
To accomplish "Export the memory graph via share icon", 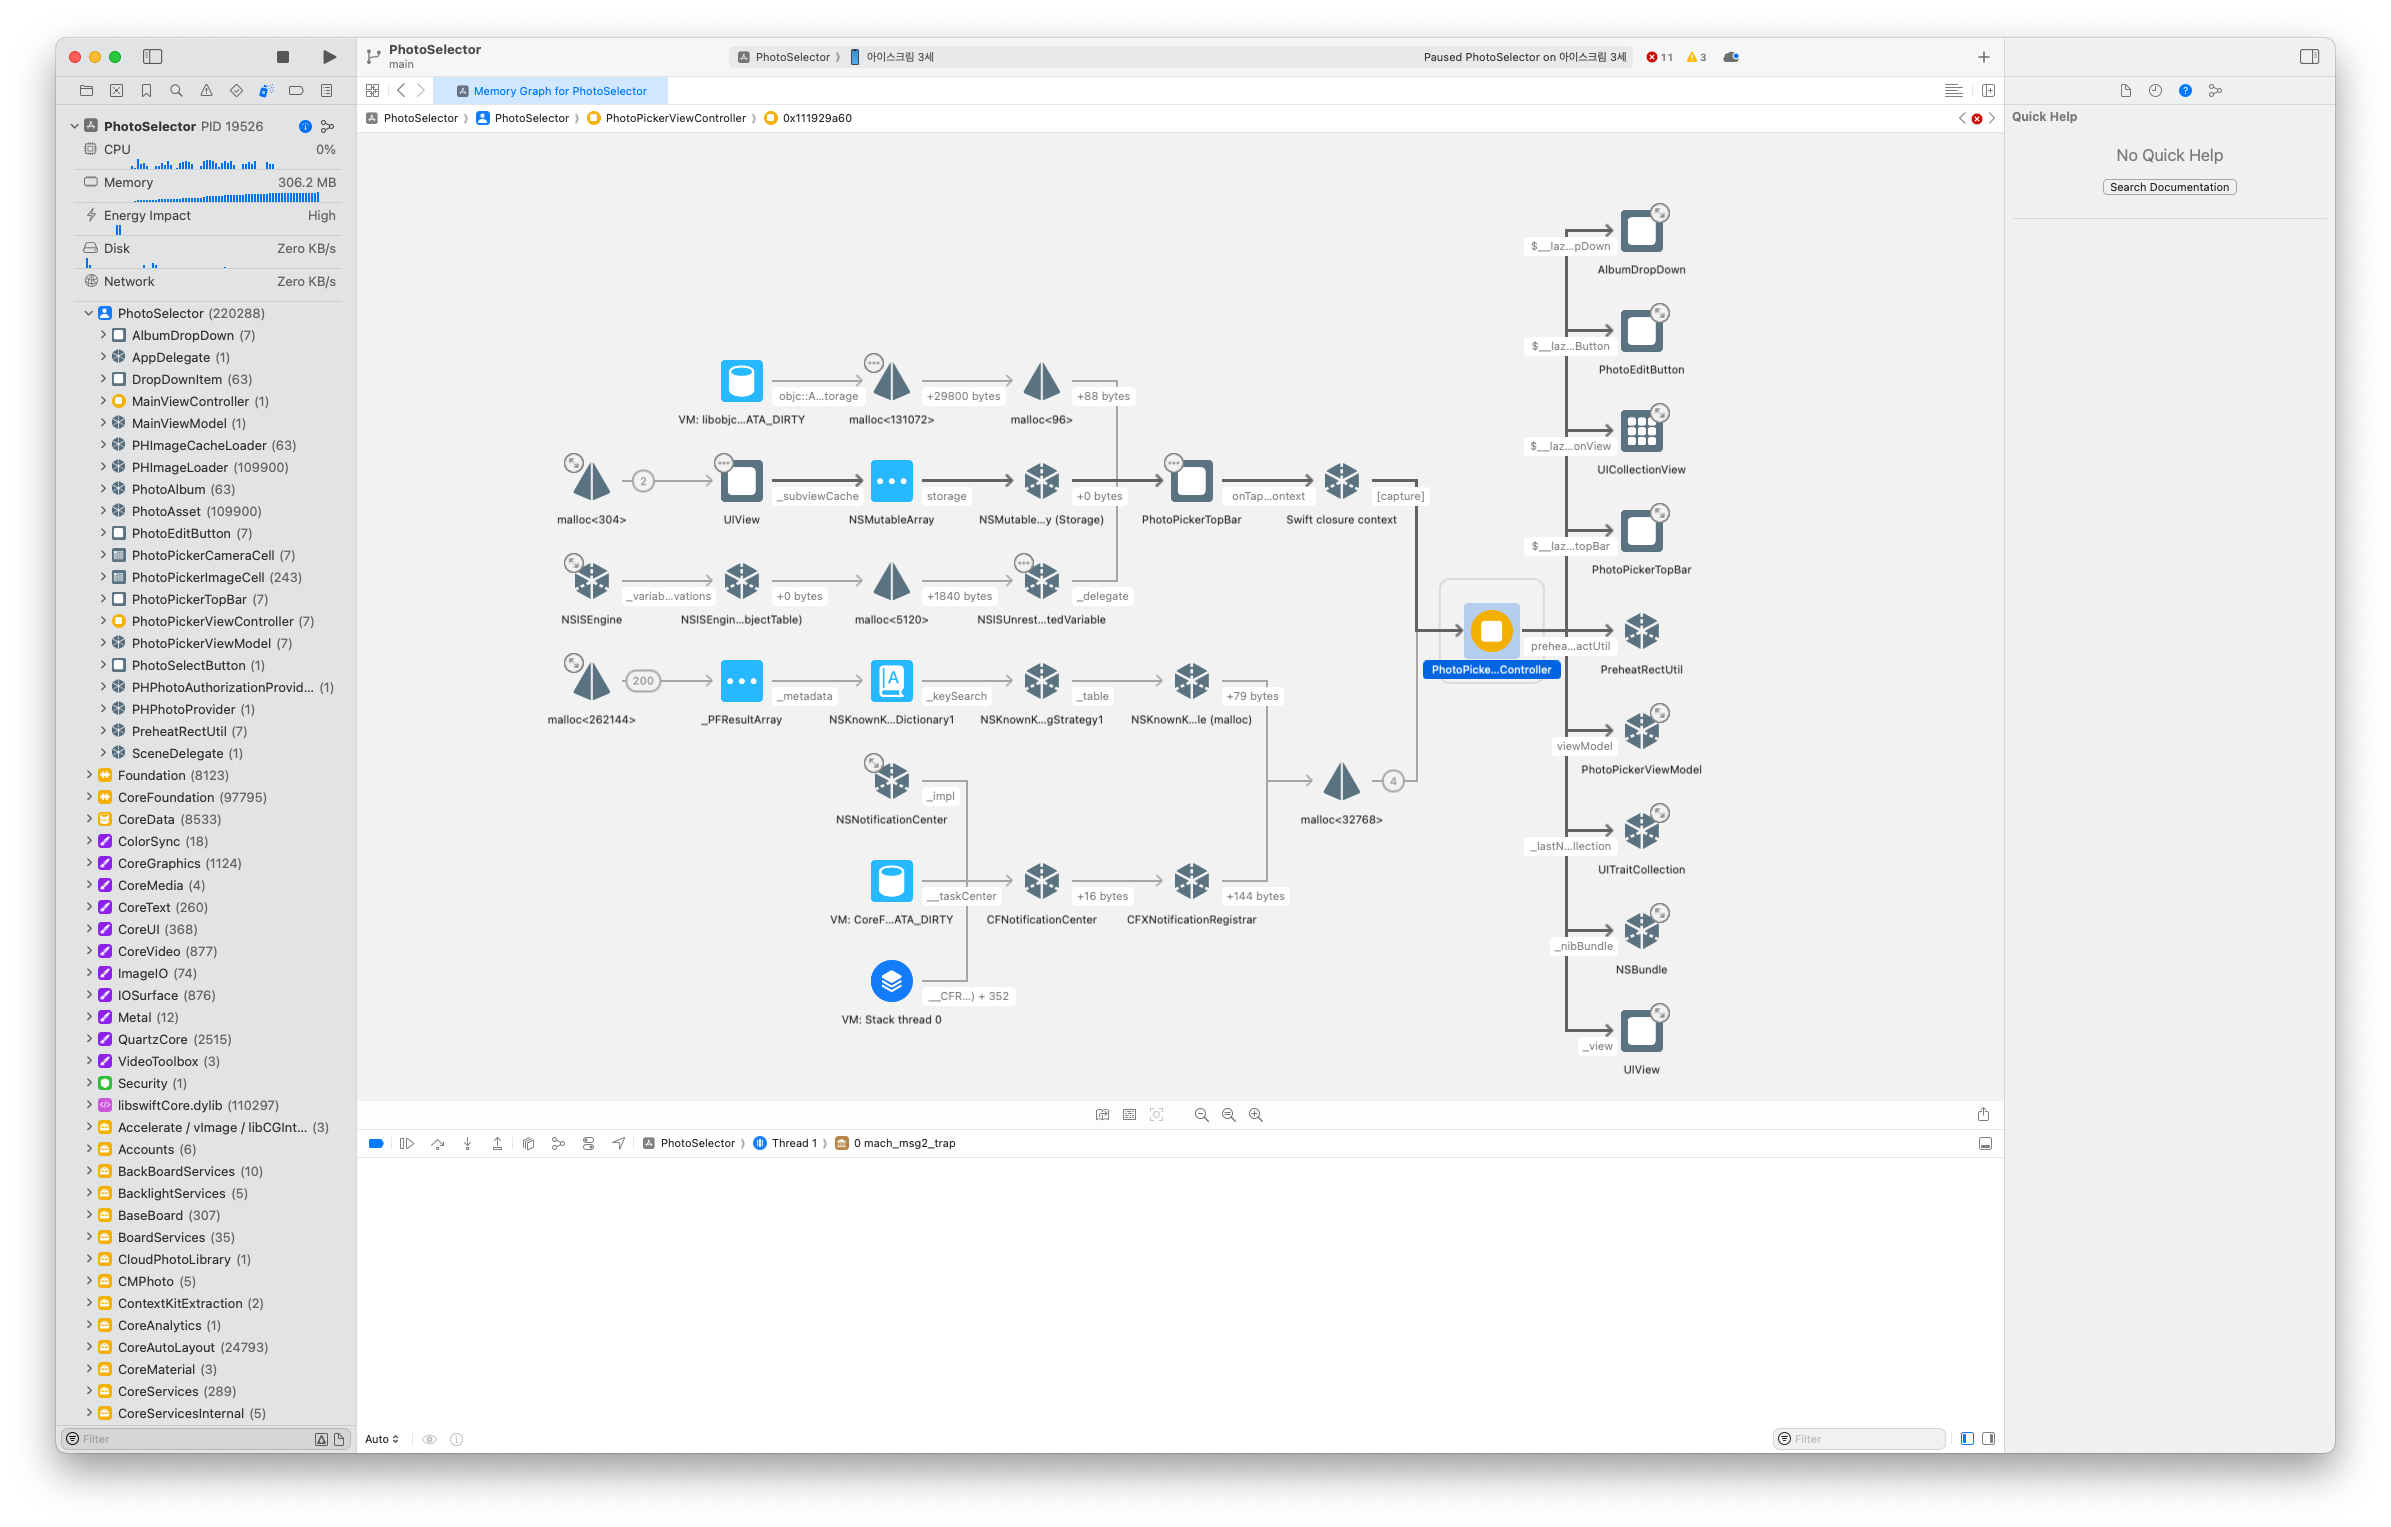I will pyautogui.click(x=1983, y=1115).
